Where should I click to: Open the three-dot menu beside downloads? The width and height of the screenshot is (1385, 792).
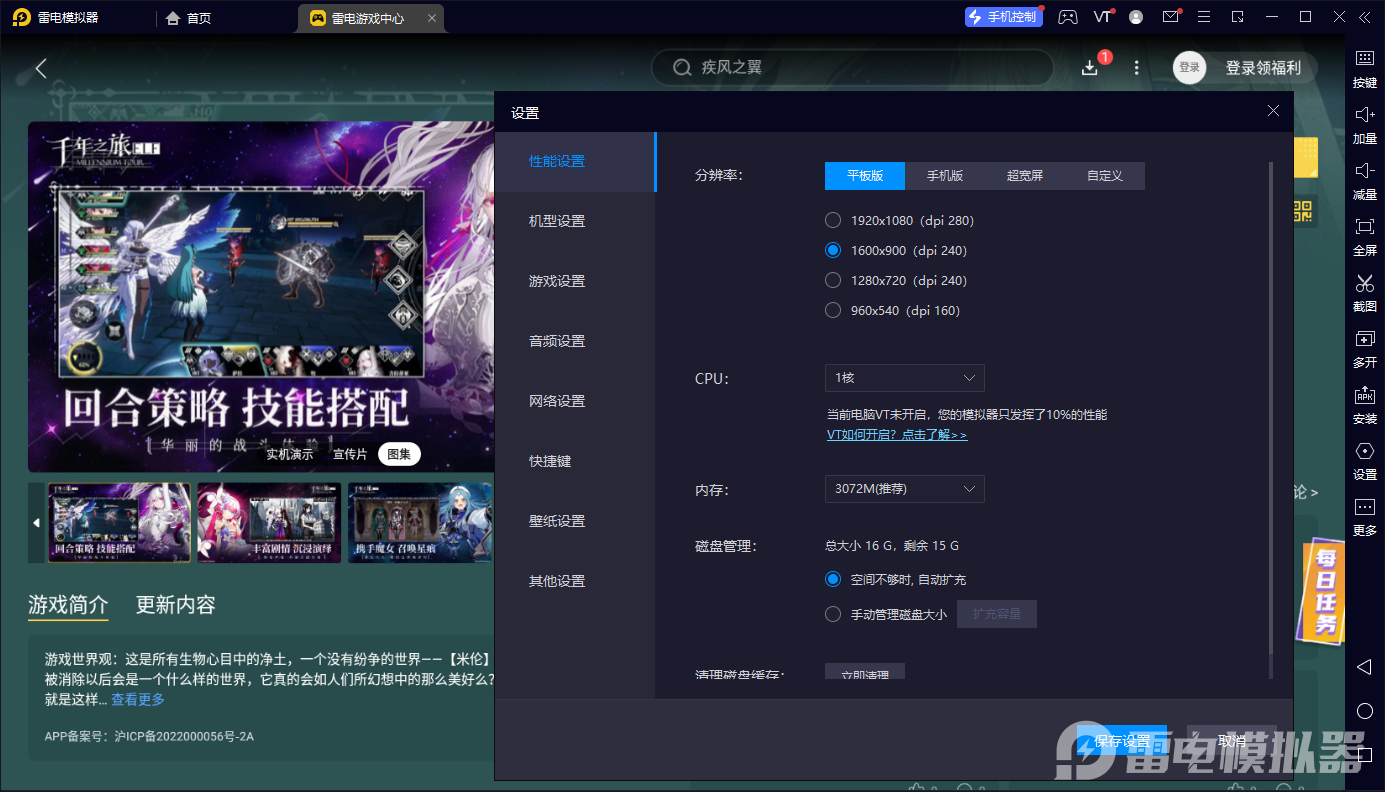point(1136,67)
